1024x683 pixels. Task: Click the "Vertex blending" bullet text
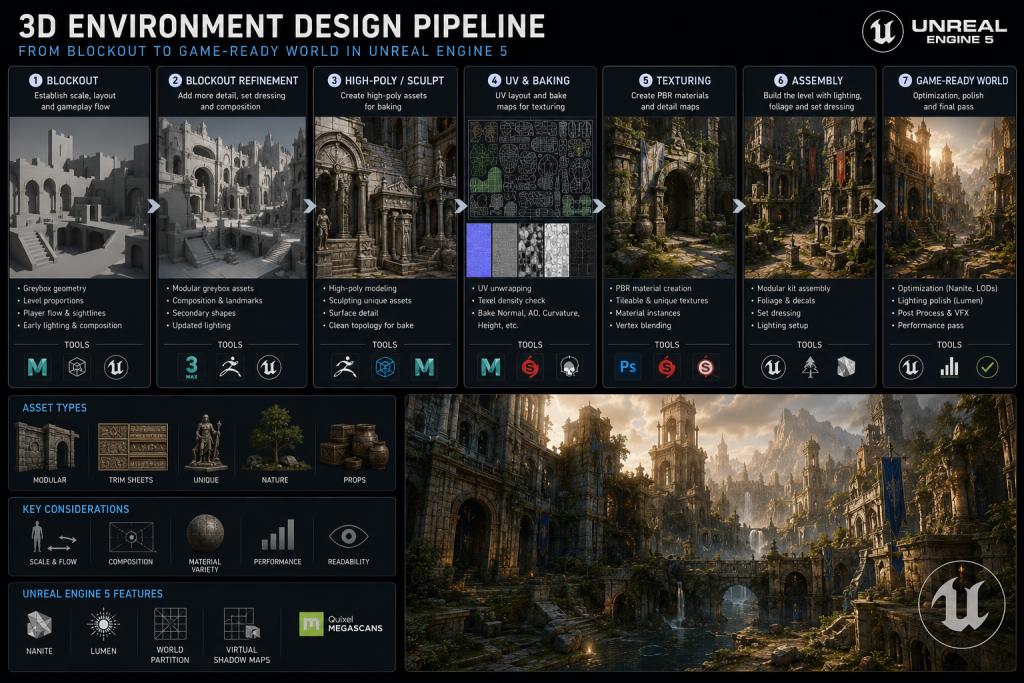pos(643,325)
